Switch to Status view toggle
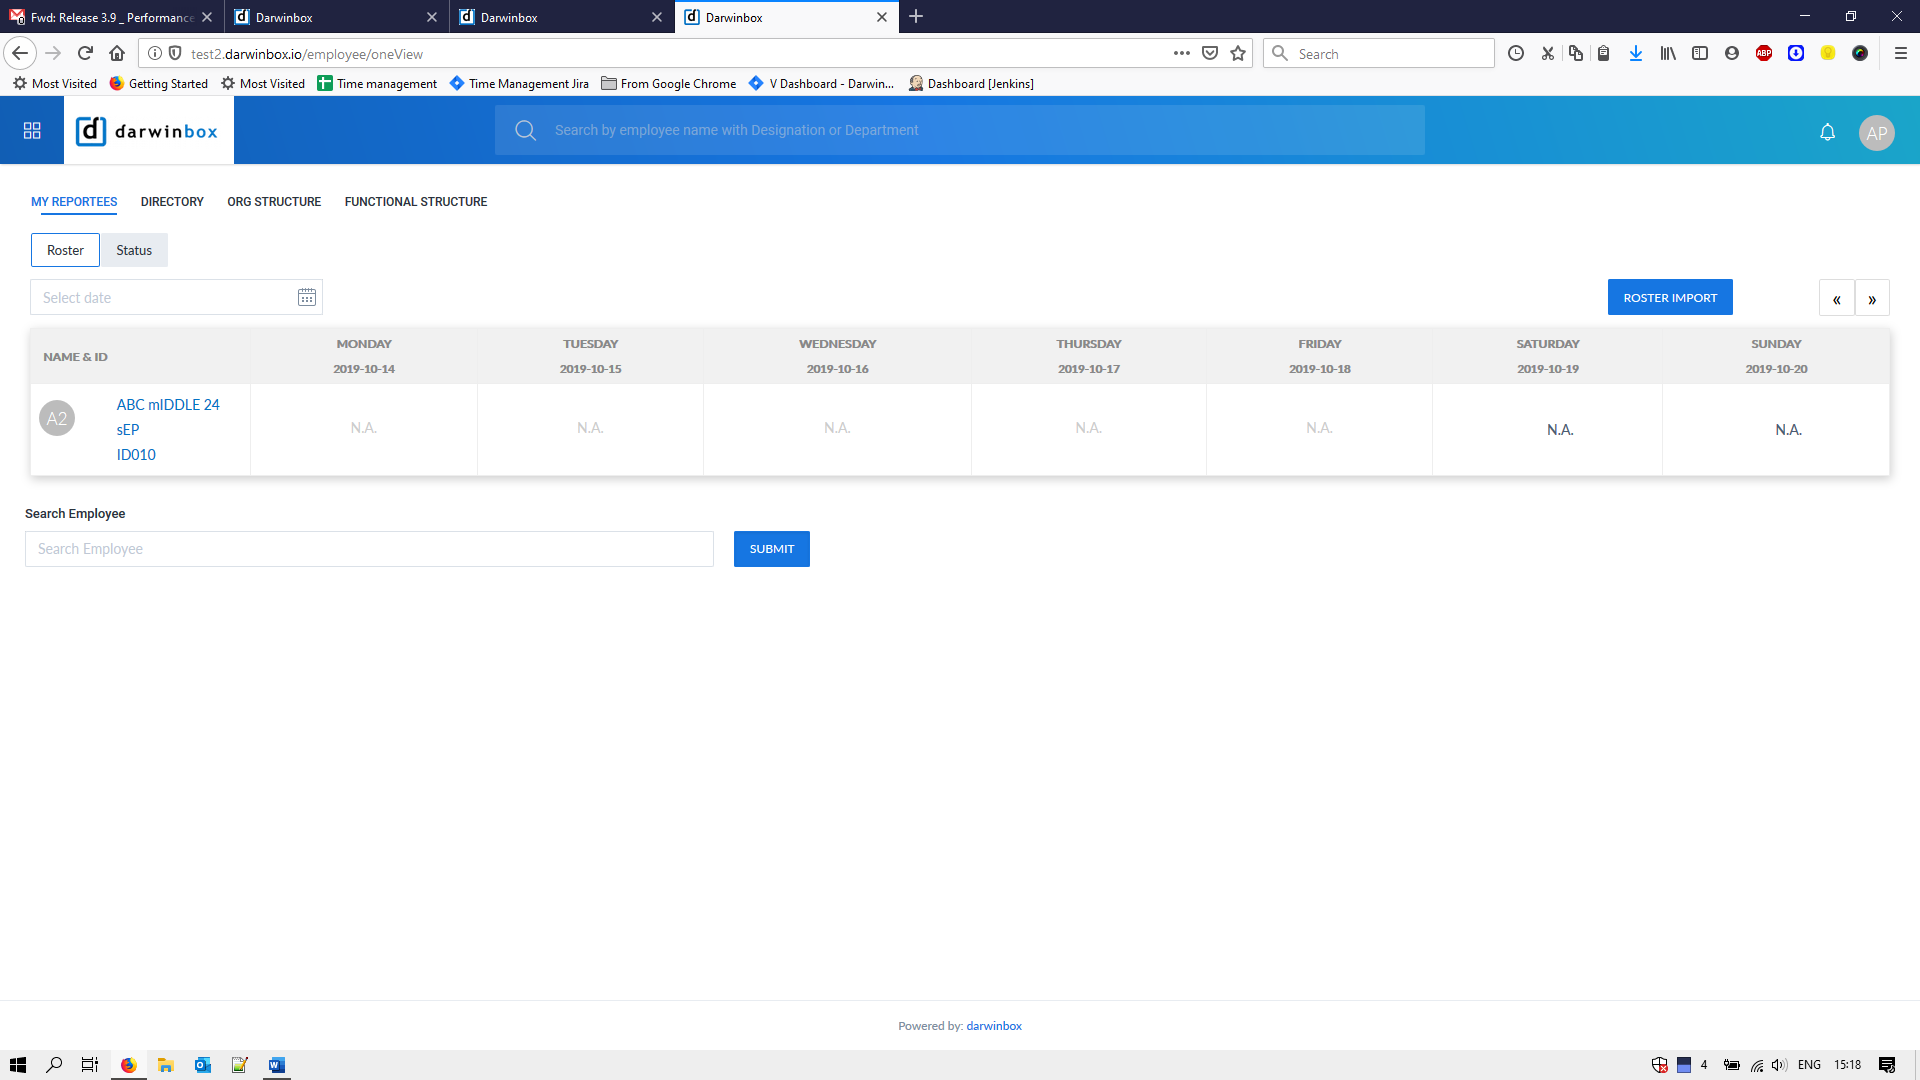This screenshot has width=1920, height=1080. coord(134,251)
